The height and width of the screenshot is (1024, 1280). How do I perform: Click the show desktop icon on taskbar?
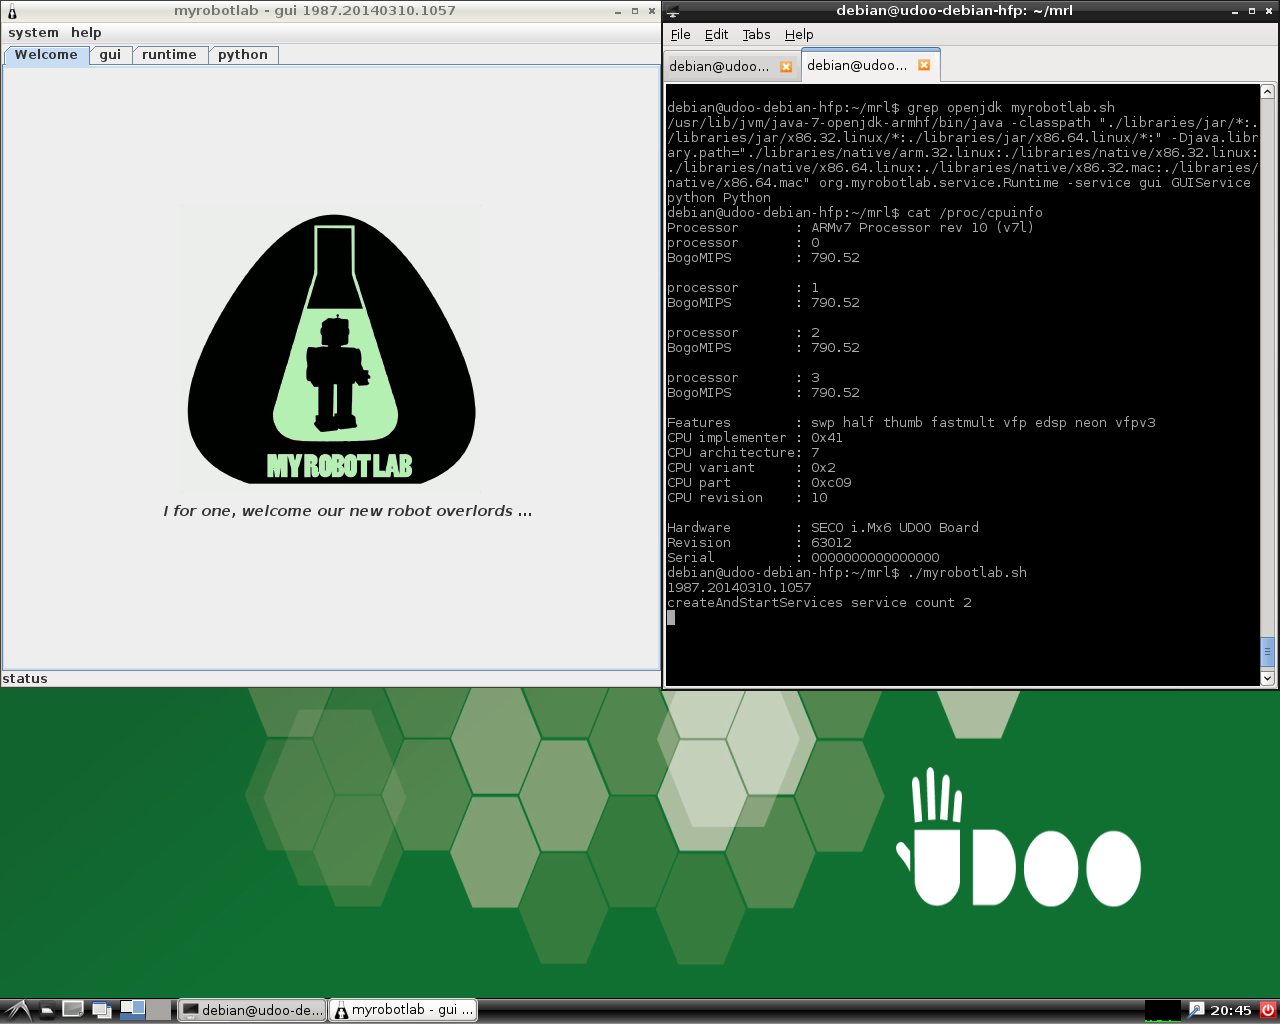tap(73, 1010)
